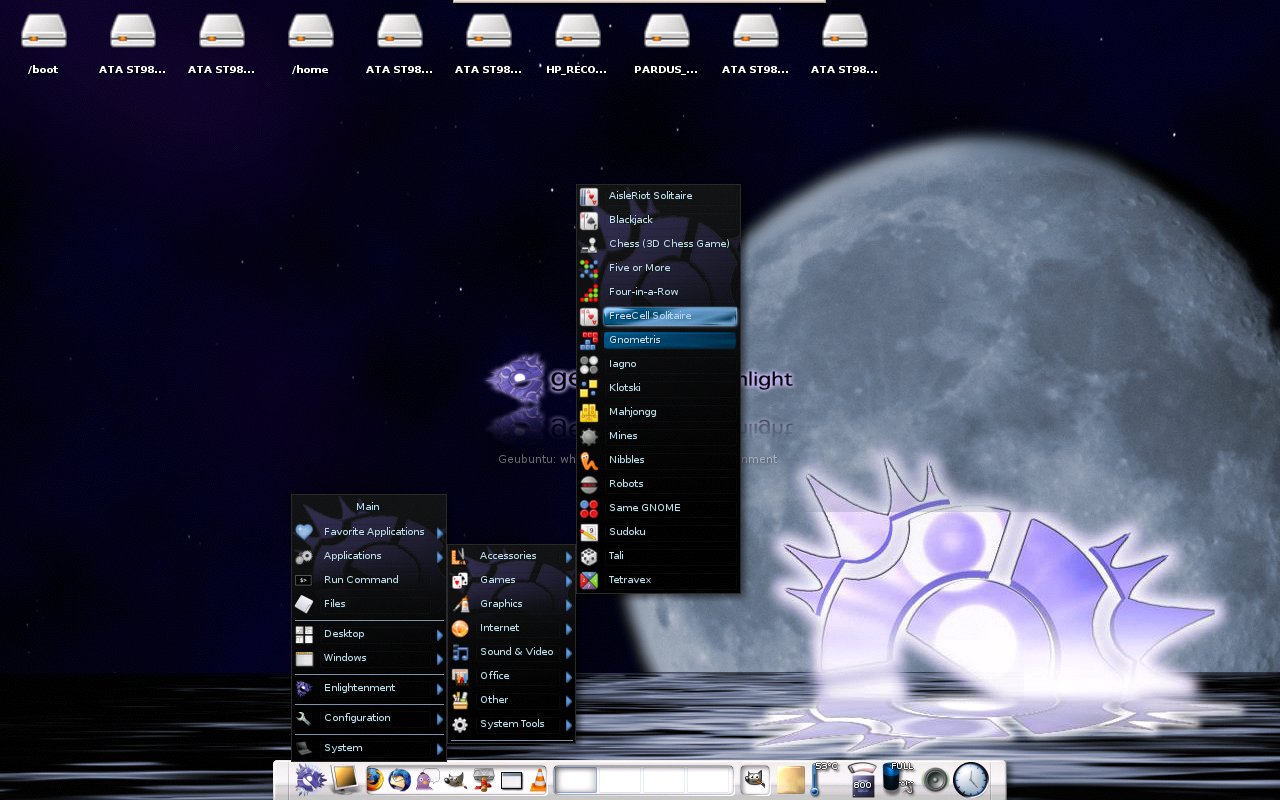Expand the Desktop submenu arrow
Image resolution: width=1280 pixels, height=800 pixels.
(439, 635)
